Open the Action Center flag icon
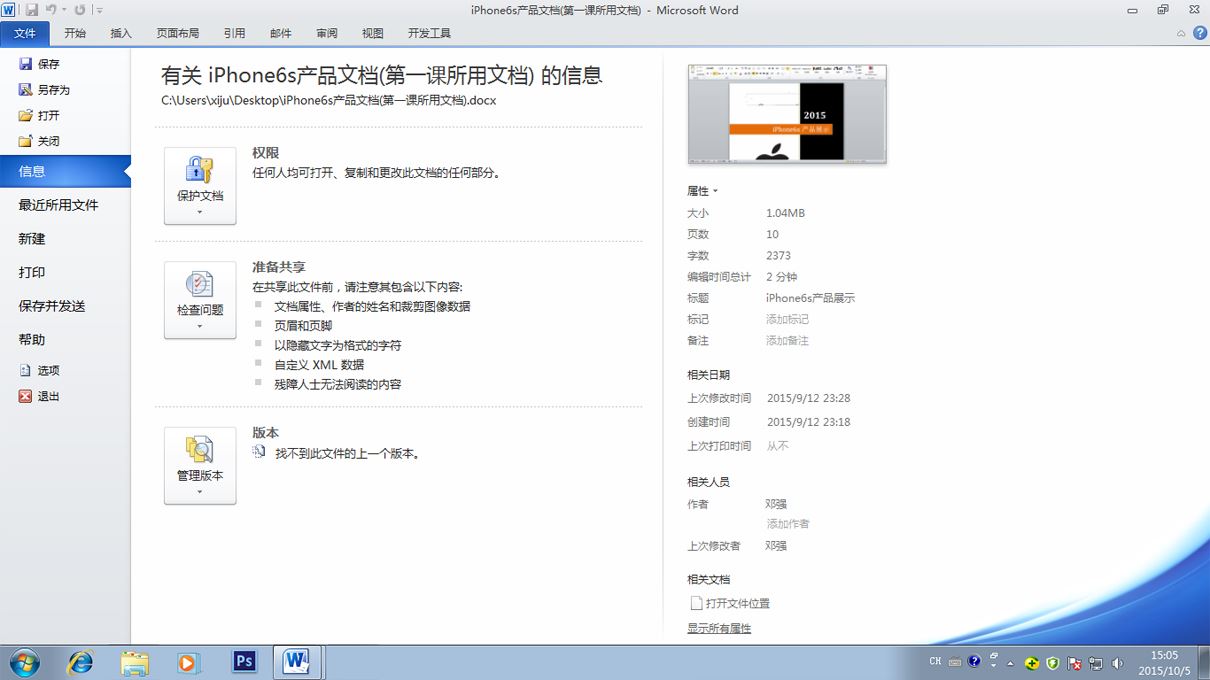The image size is (1210, 680). (x=1075, y=663)
